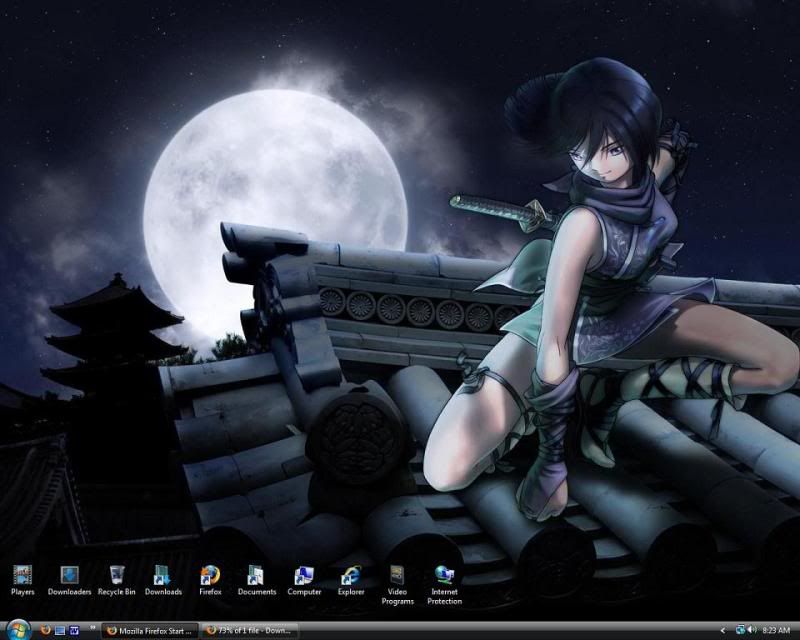Launch Firefox from the Quick Launch bar

coord(45,631)
